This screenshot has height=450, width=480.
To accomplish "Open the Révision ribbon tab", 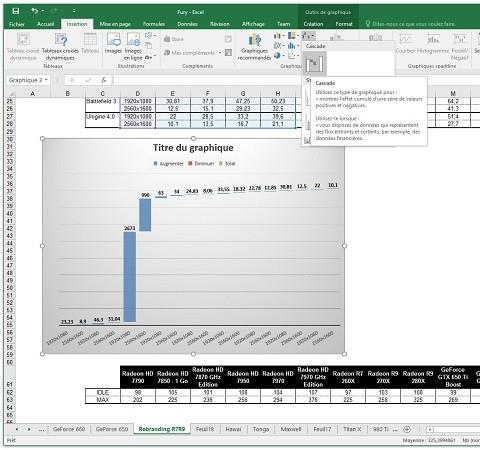I will click(220, 24).
